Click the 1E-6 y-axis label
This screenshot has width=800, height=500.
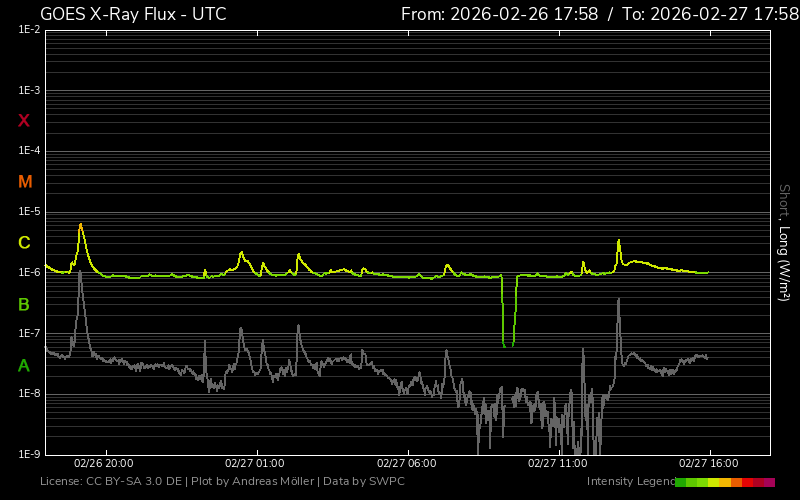click(x=29, y=272)
